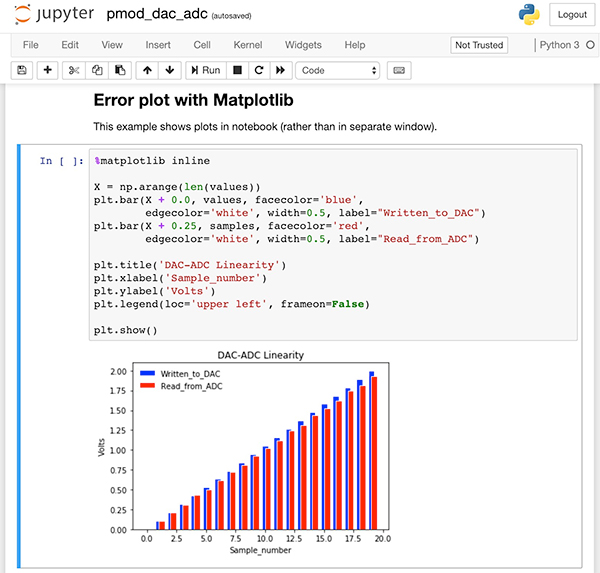Image resolution: width=600 pixels, height=573 pixels.
Task: Click the Logout button
Action: tap(572, 15)
